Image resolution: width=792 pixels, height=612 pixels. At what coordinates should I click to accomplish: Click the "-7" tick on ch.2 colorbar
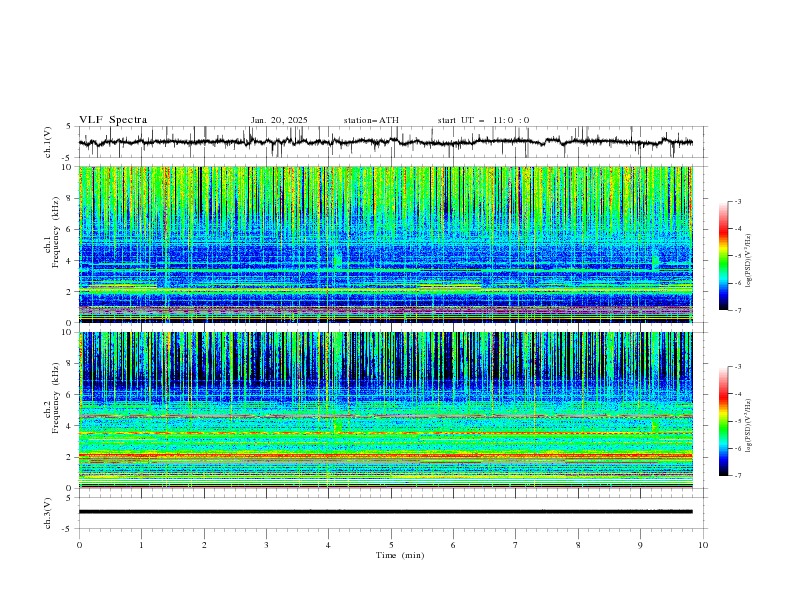[738, 475]
